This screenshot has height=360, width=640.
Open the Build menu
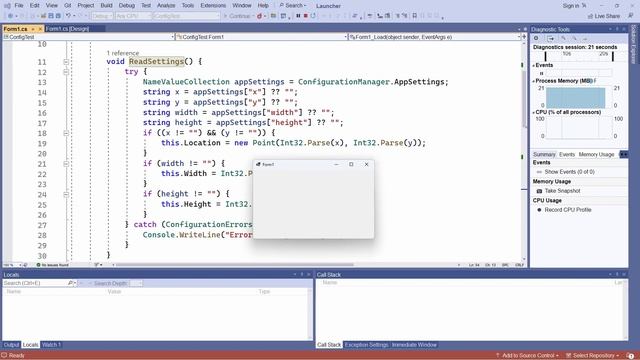pyautogui.click(x=106, y=6)
